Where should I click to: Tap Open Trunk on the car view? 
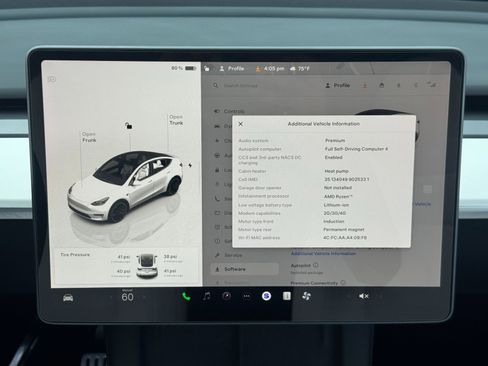point(176,120)
